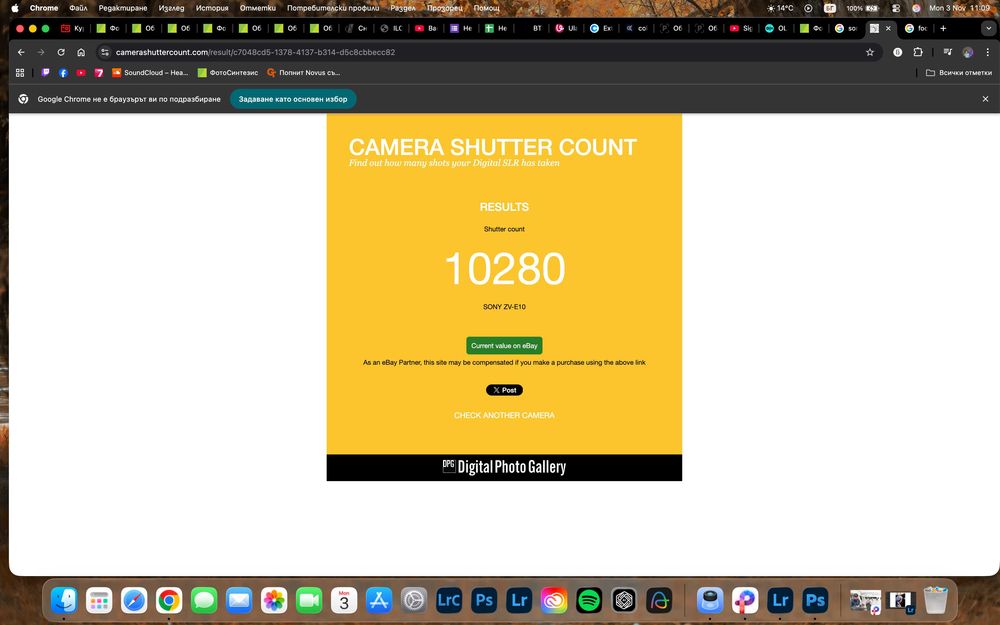Open the Попнит Novus bookmark

pos(304,73)
